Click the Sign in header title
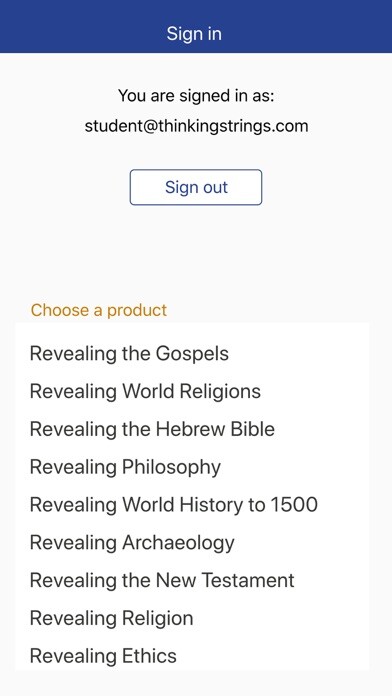Viewport: 392px width, 696px height. click(x=194, y=34)
